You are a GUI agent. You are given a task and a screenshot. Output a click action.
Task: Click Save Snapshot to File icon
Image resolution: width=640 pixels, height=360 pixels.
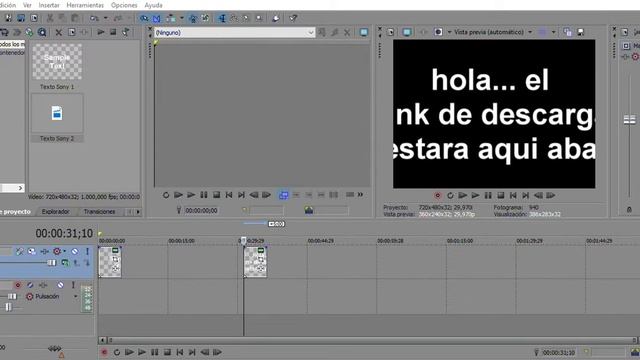click(x=580, y=32)
